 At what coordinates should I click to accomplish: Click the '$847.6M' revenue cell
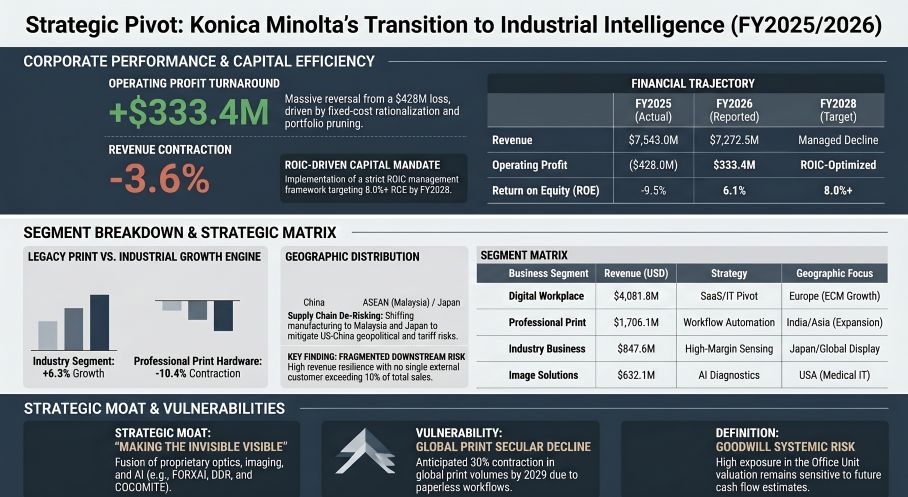[636, 349]
